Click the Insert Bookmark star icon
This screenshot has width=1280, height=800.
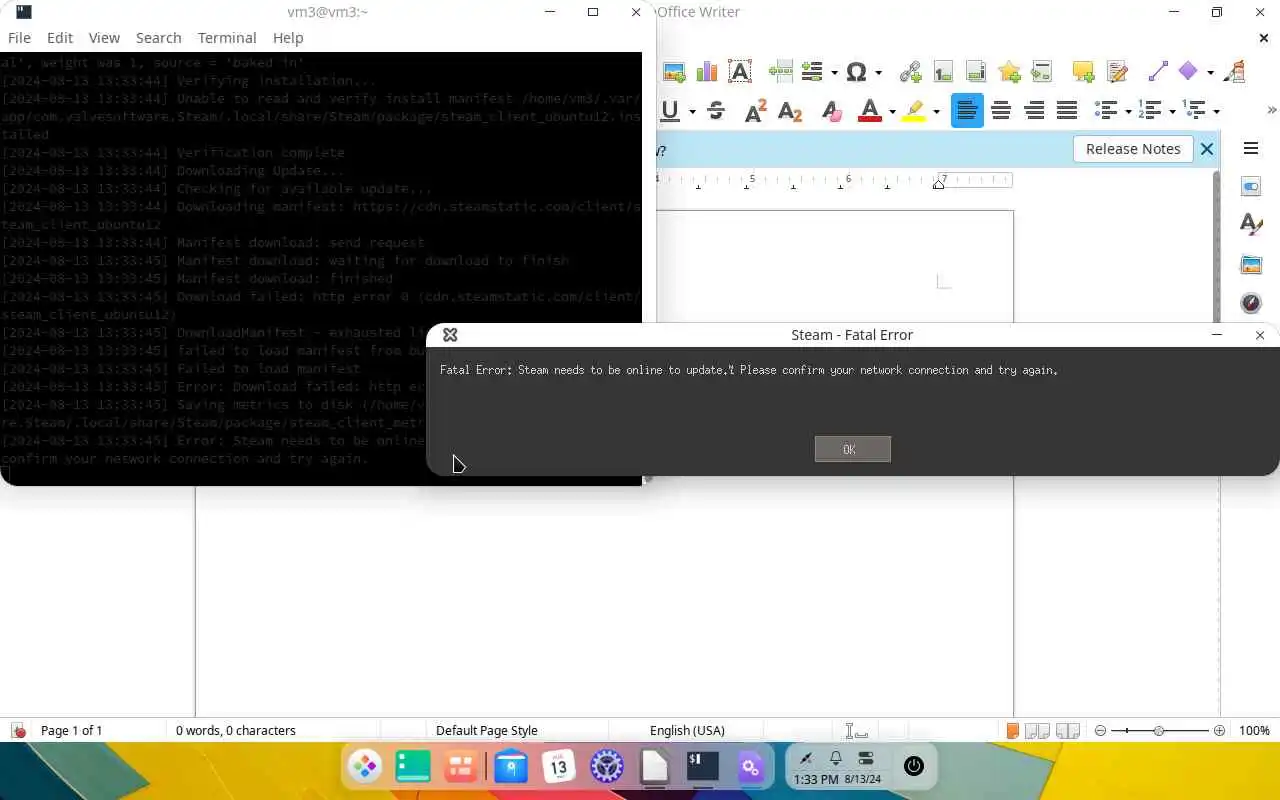click(x=1009, y=72)
